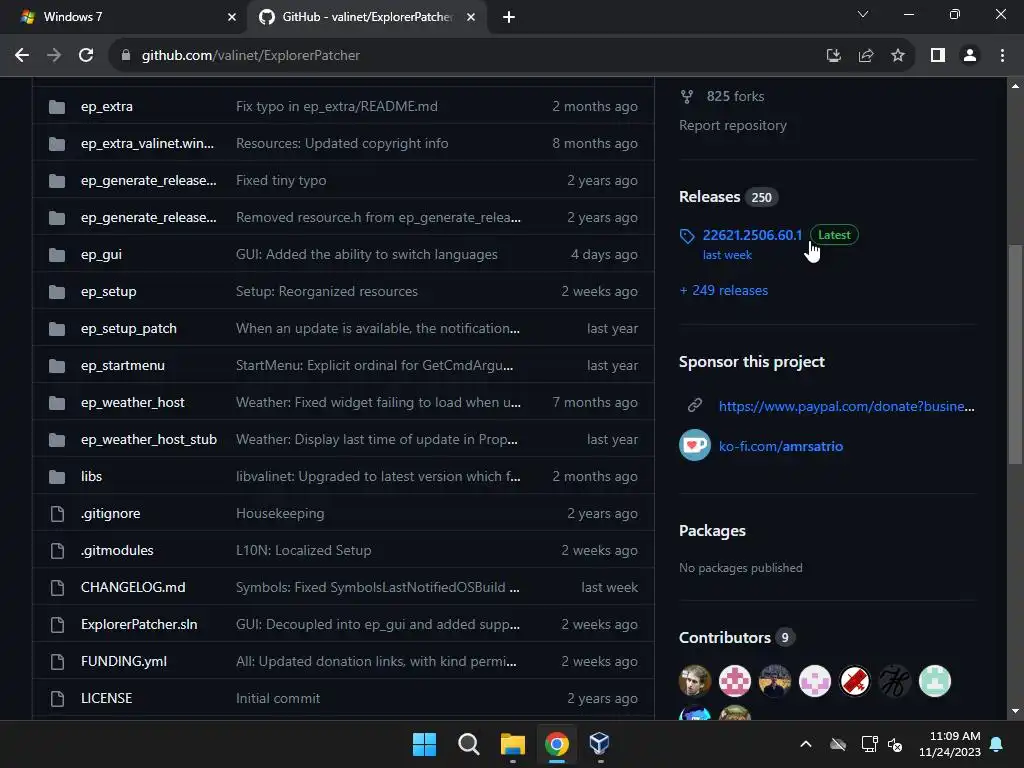Open the Windows Start menu
This screenshot has height=768, width=1024.
pyautogui.click(x=424, y=744)
